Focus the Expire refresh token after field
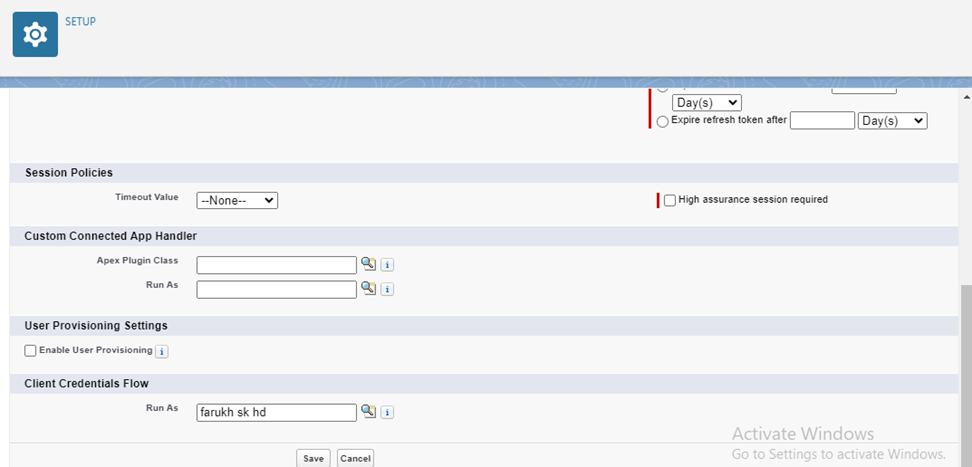This screenshot has height=467, width=972. pos(822,121)
